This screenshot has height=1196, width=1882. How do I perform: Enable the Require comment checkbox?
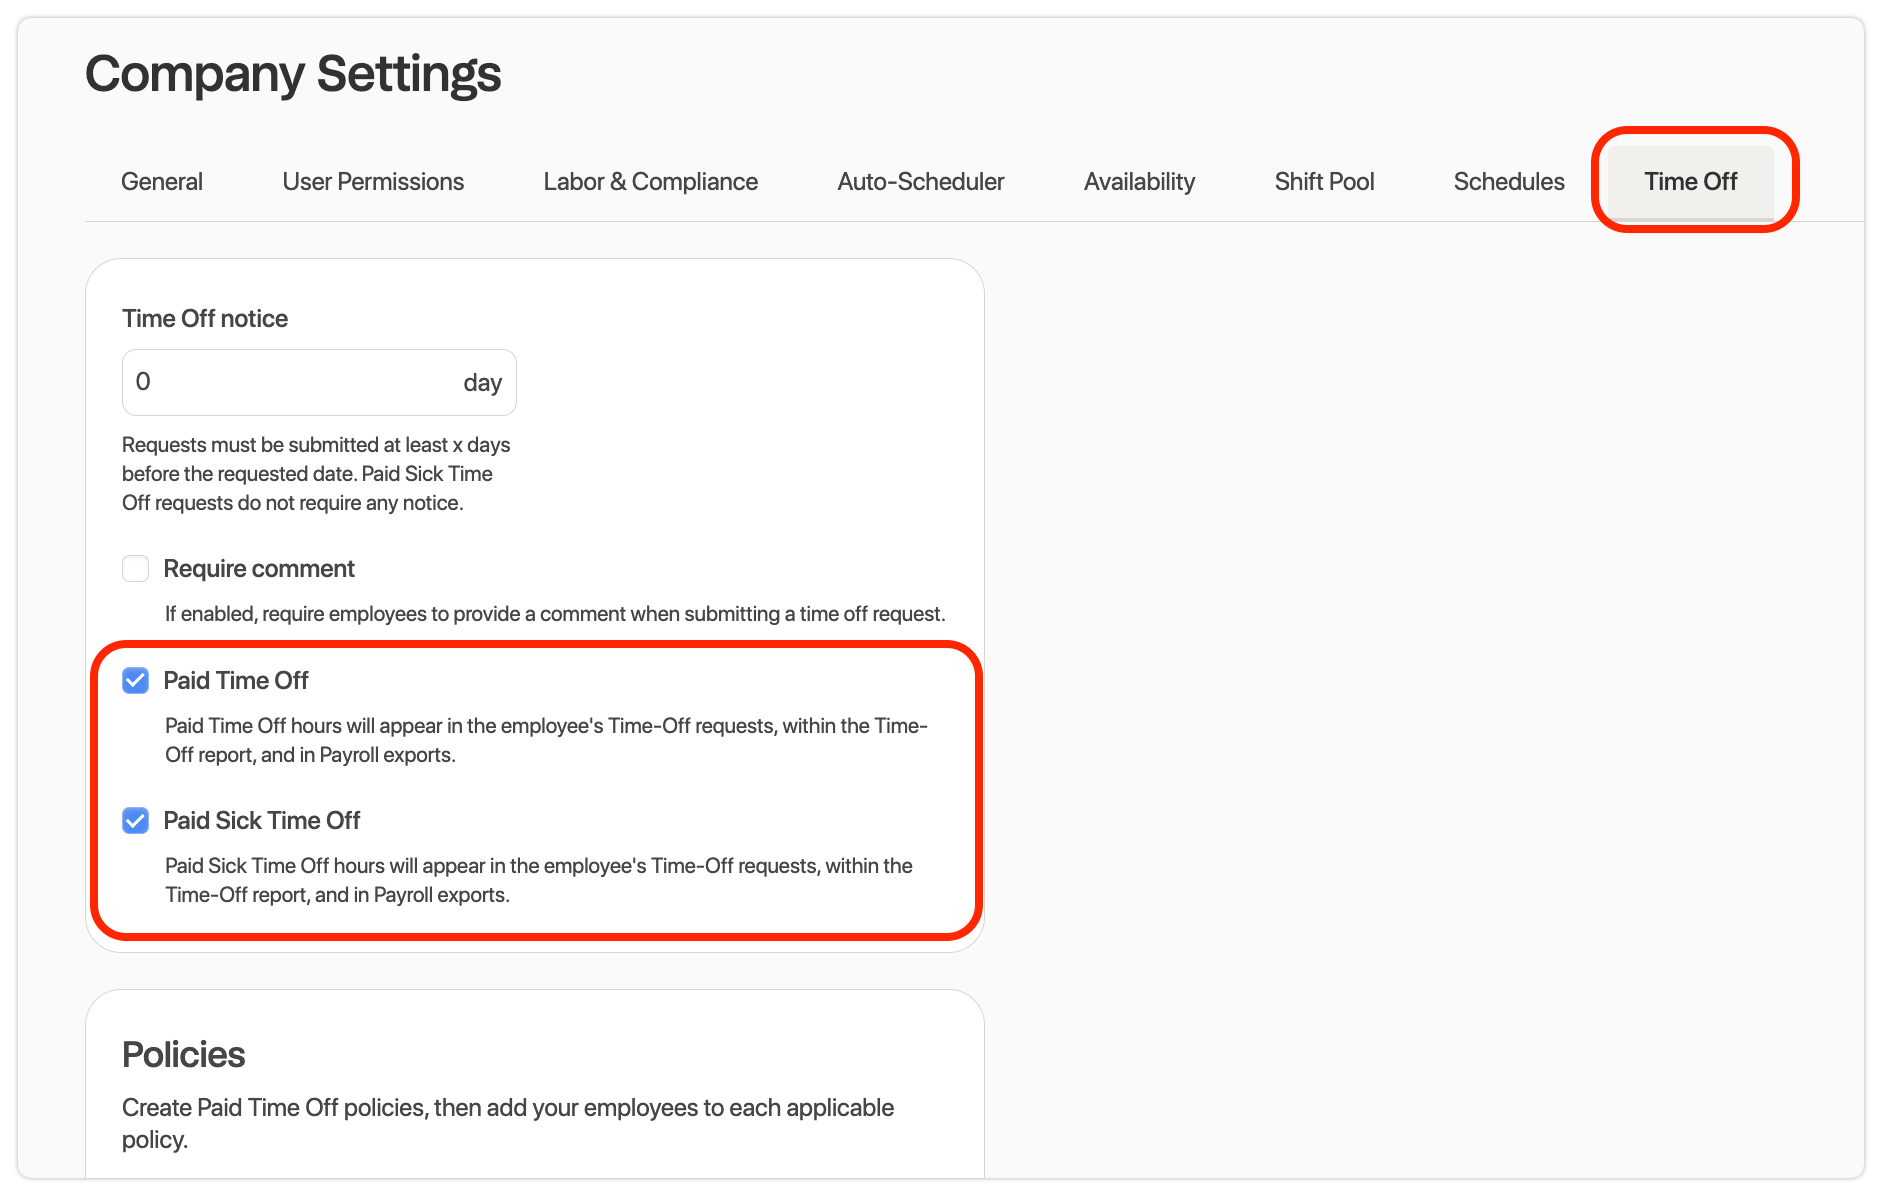136,569
